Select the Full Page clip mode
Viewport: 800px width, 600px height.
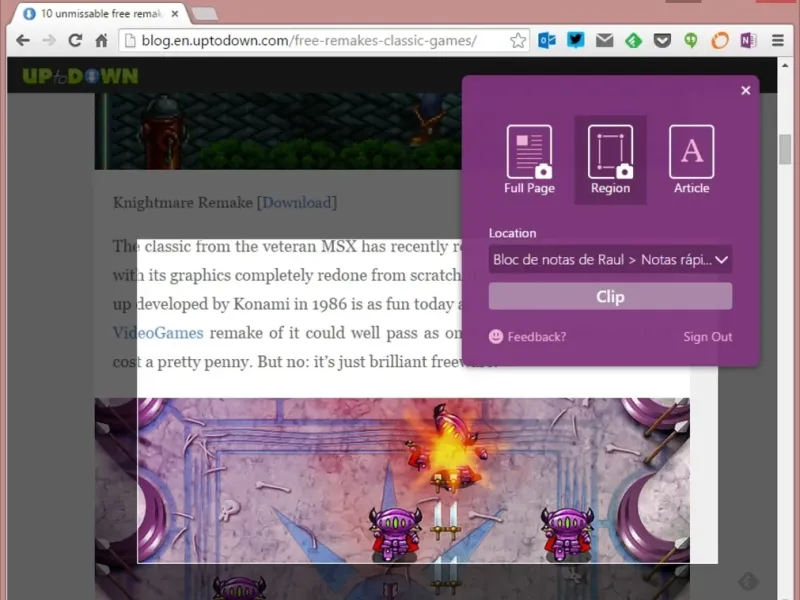click(529, 160)
